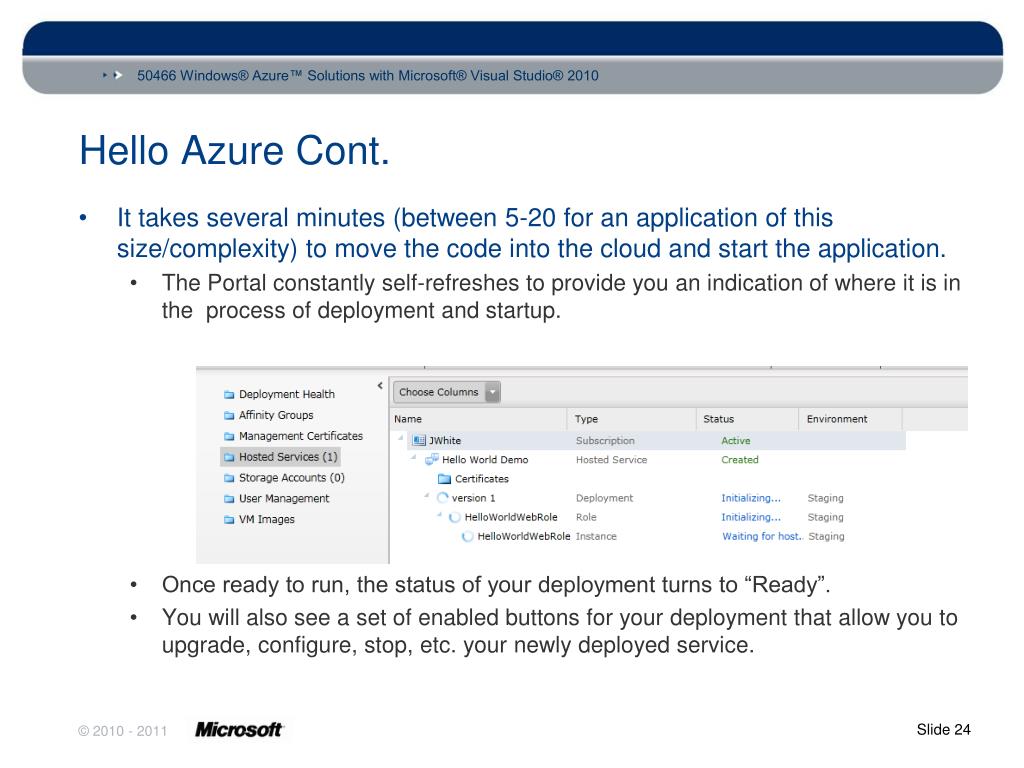Click the arrow bullet icon in header bar

click(113, 75)
